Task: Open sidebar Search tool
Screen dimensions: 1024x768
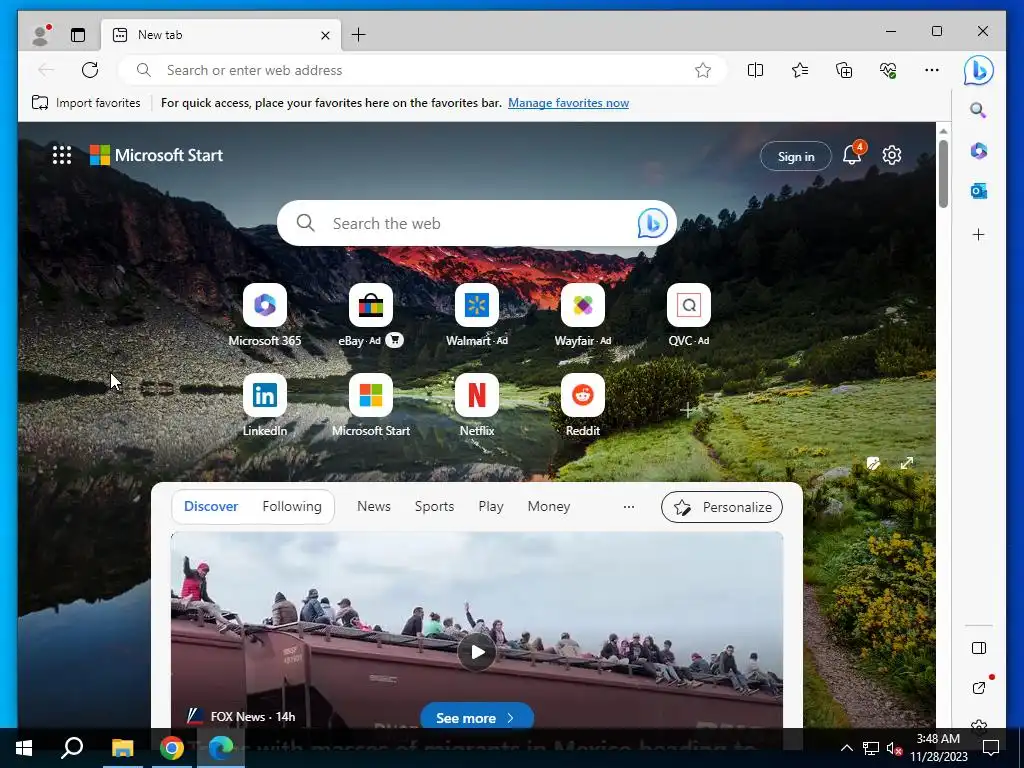Action: click(978, 110)
